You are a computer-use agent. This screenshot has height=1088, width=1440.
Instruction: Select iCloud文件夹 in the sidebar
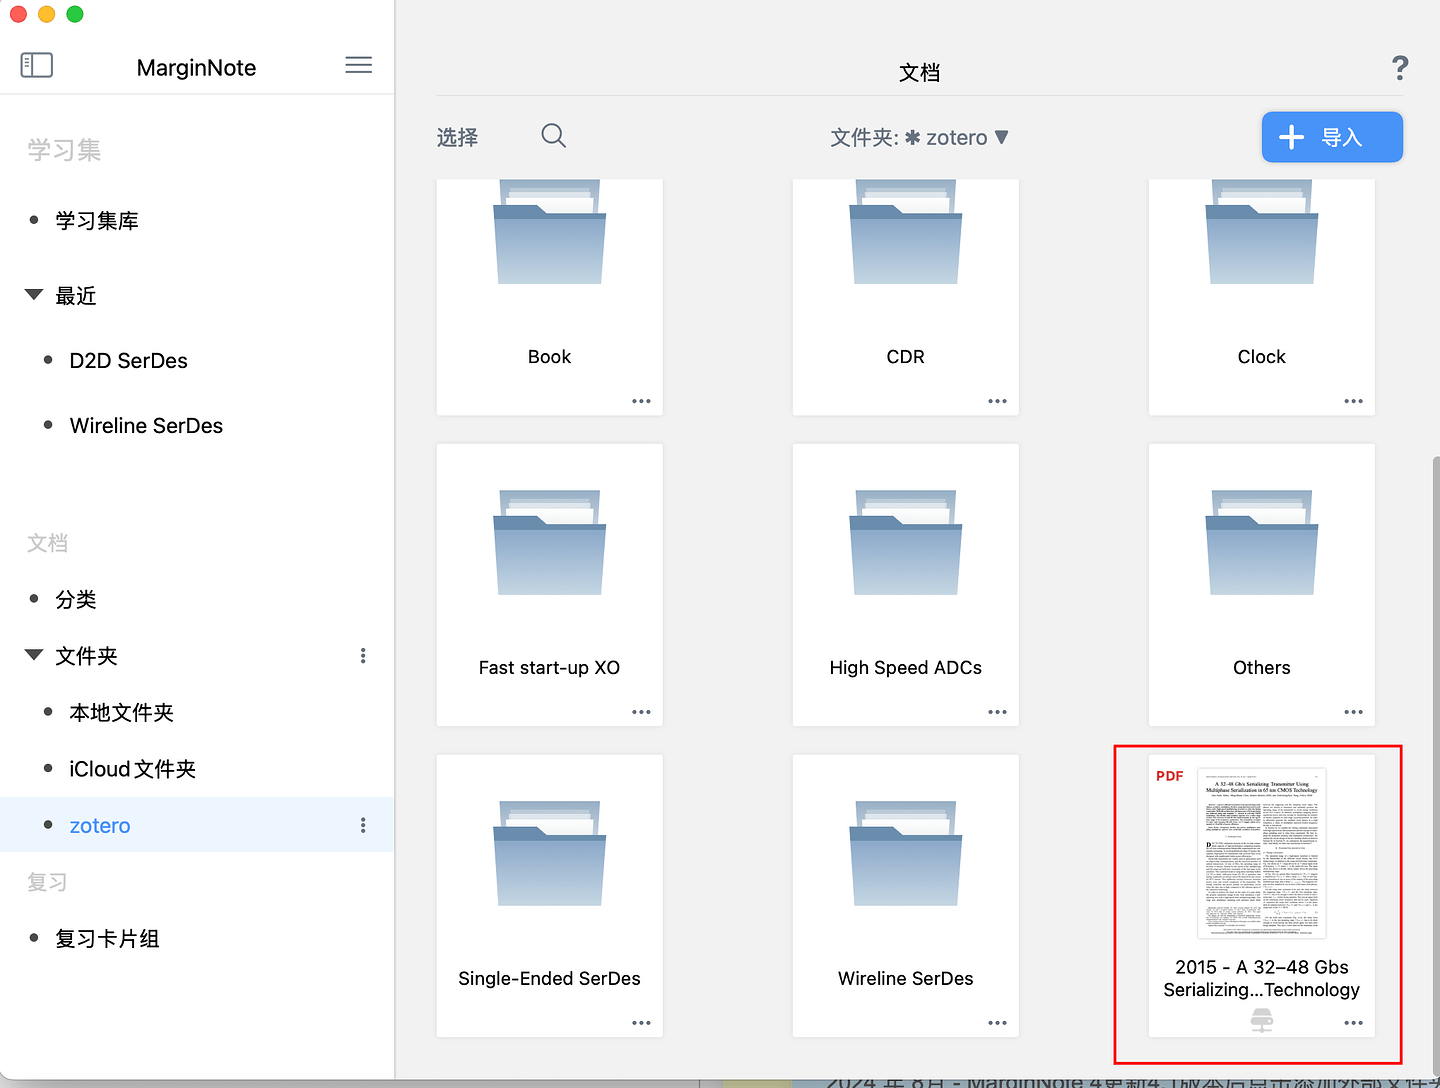(133, 769)
